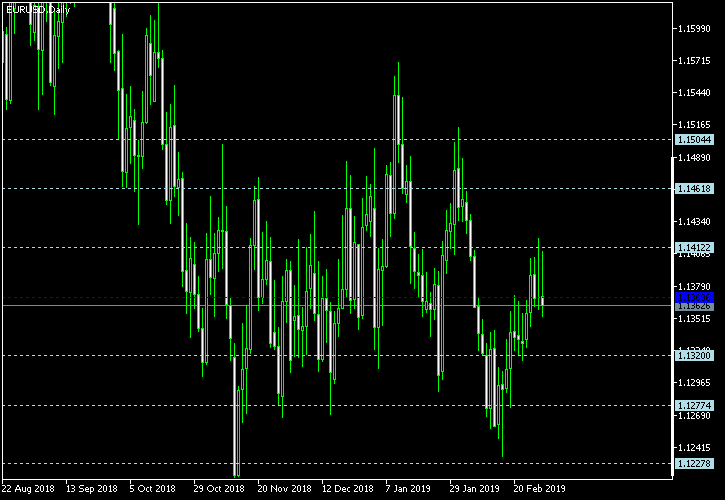Image resolution: width=725 pixels, height=500 pixels.
Task: Select the 1.15044 horizontal level price label
Action: click(694, 139)
